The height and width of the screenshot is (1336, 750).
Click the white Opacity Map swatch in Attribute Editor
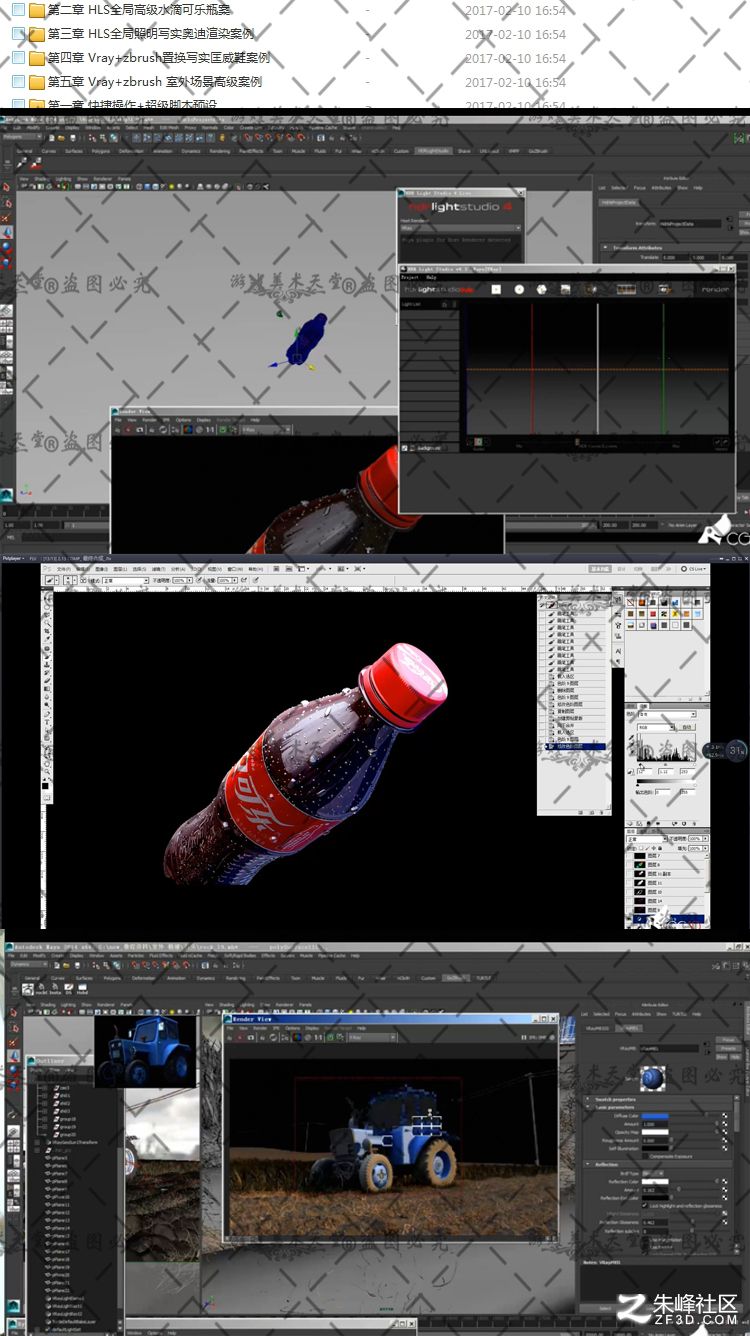click(655, 1132)
